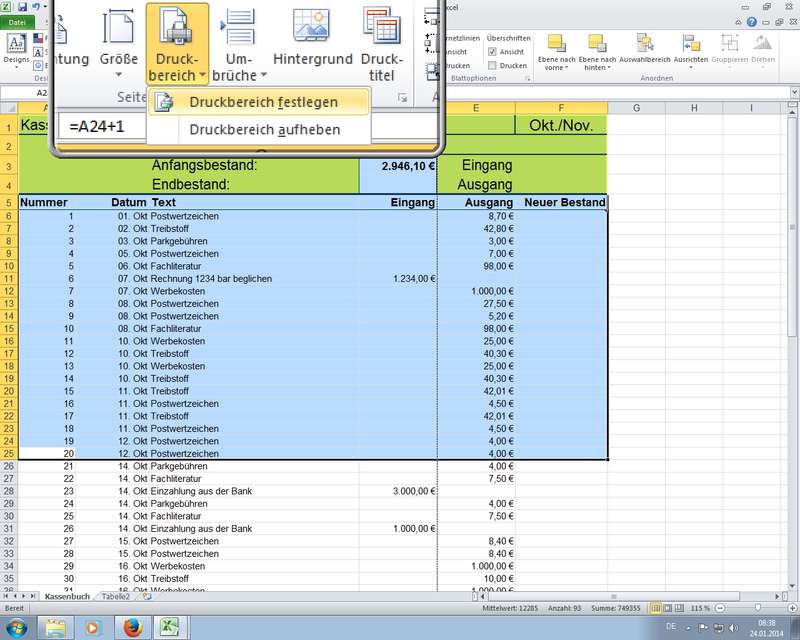800x640 pixels.
Task: Enable Überschriften 'Drucken' checkbox
Action: 492,66
